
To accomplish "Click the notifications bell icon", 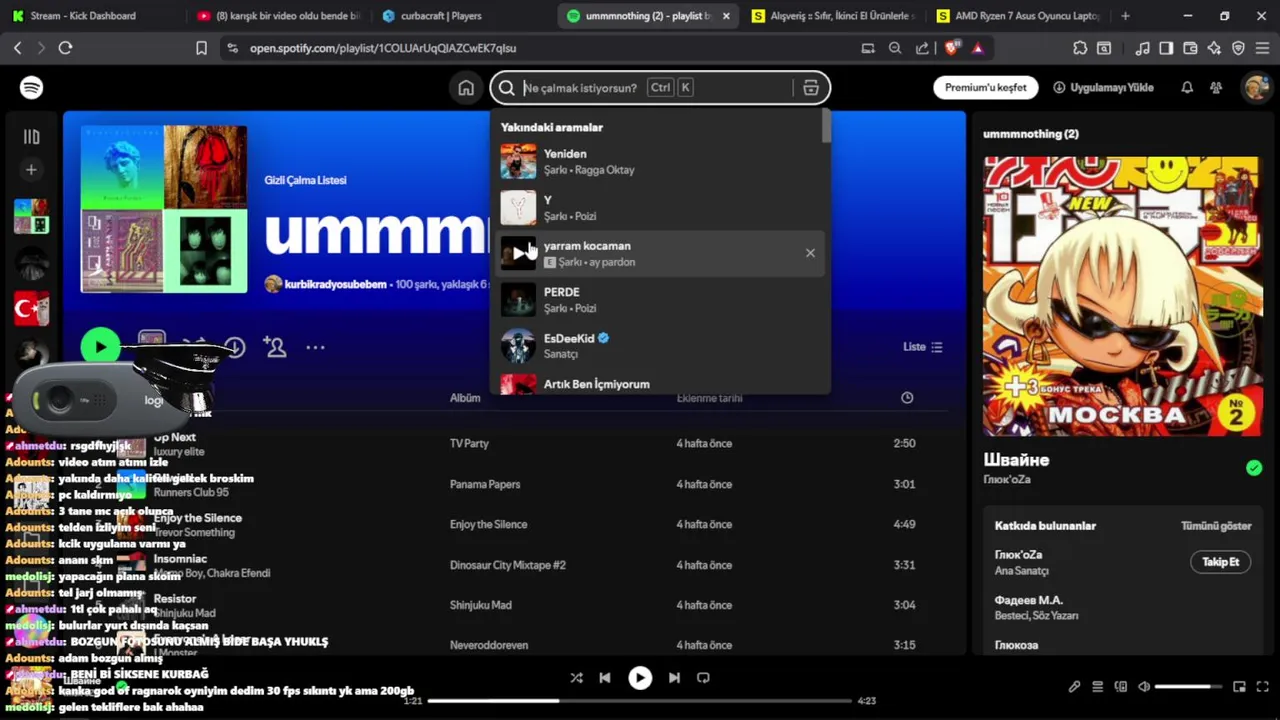I will (x=1187, y=88).
